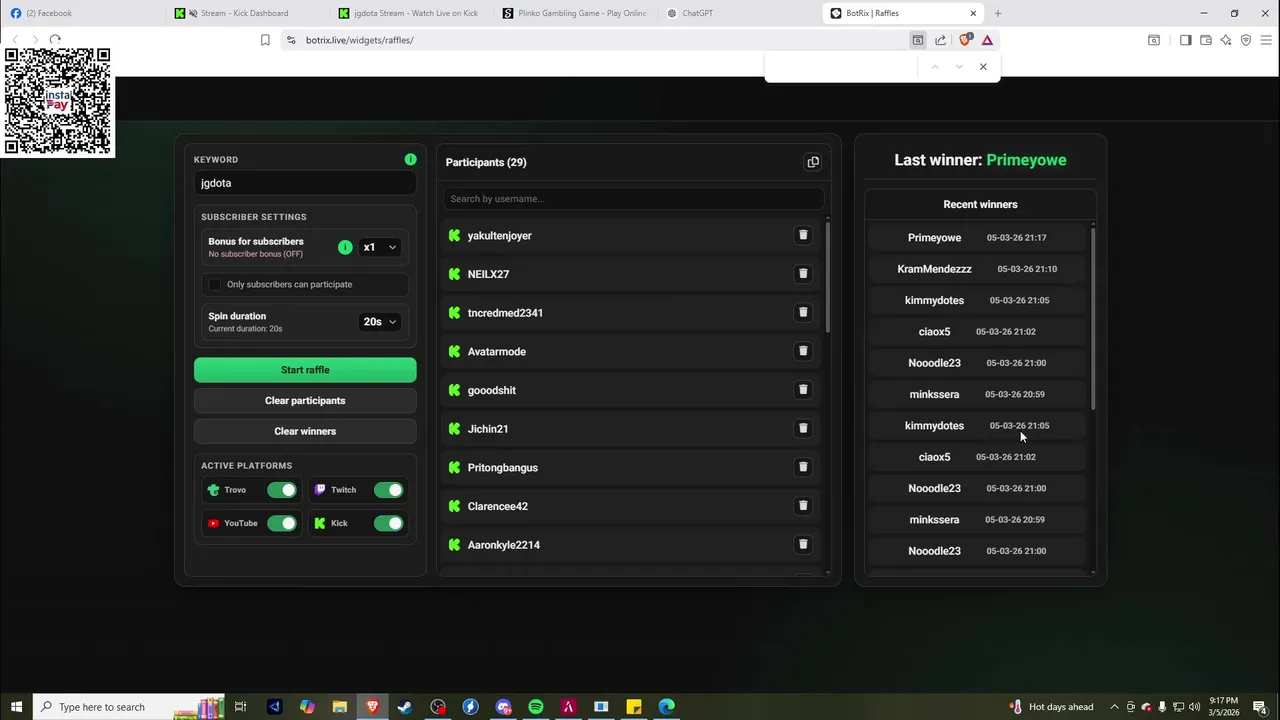Click the Participants (29) heading

point(486,162)
